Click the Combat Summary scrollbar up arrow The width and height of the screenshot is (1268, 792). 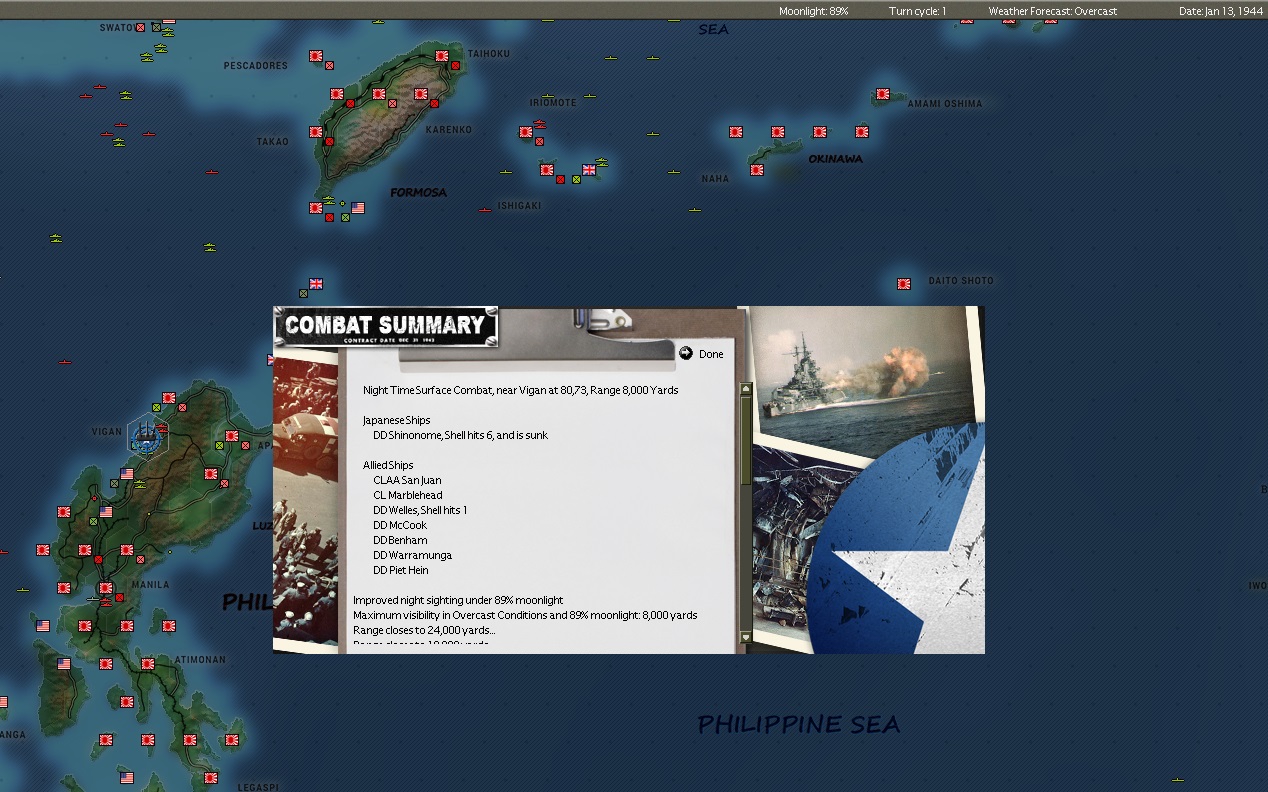(745, 389)
